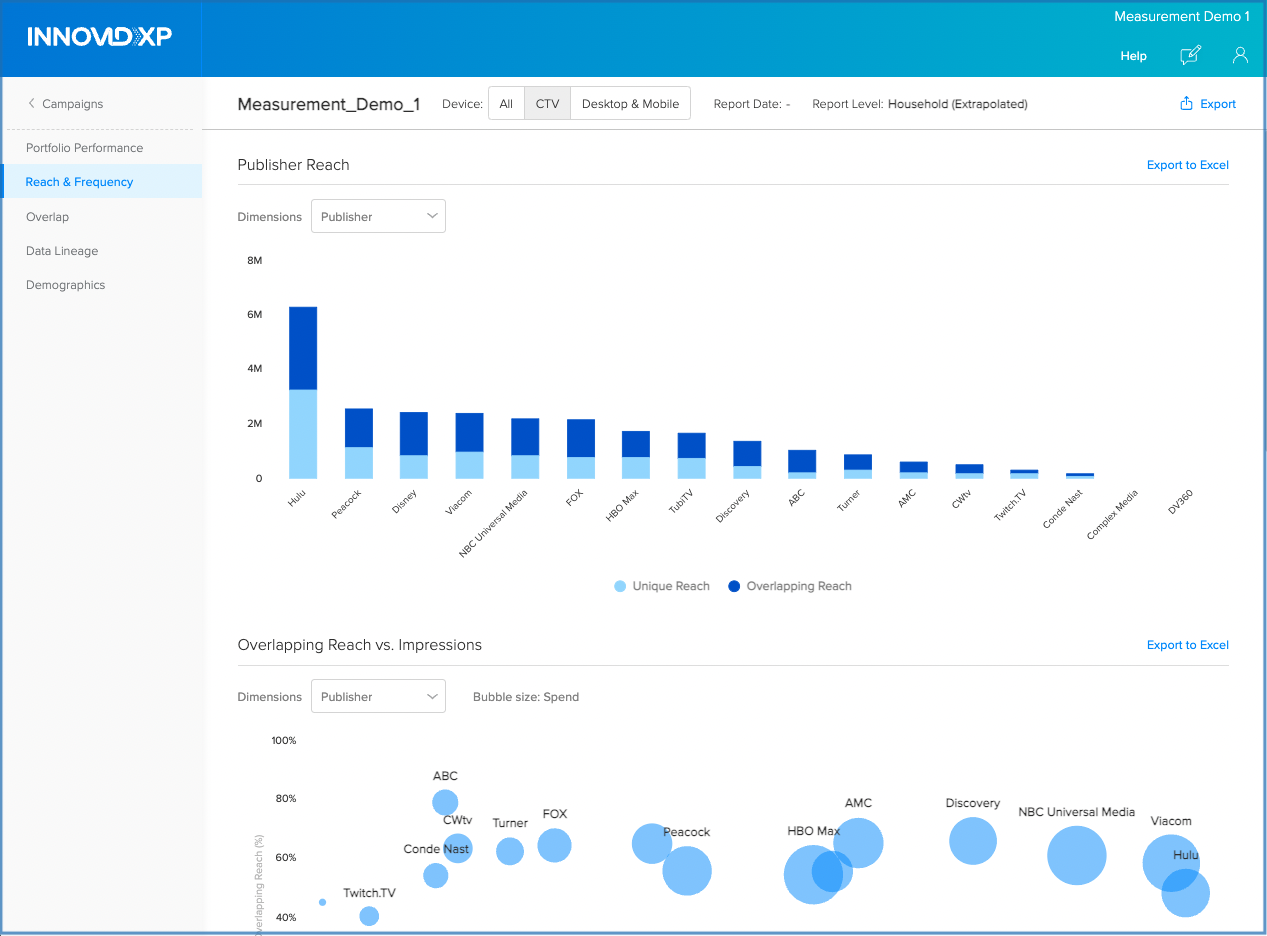Click the user profile icon
Viewport: 1267px width, 936px height.
coord(1240,55)
